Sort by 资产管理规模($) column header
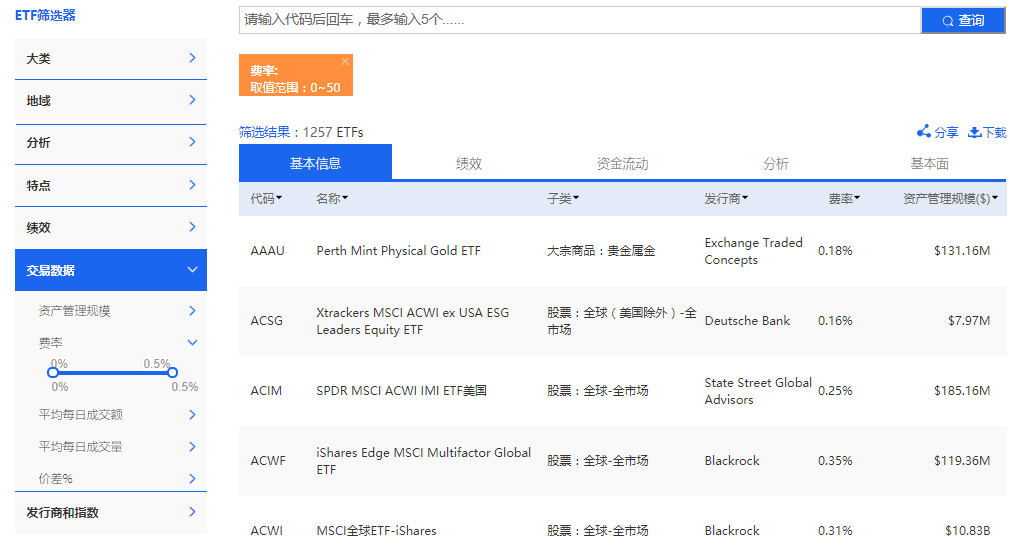 point(950,199)
